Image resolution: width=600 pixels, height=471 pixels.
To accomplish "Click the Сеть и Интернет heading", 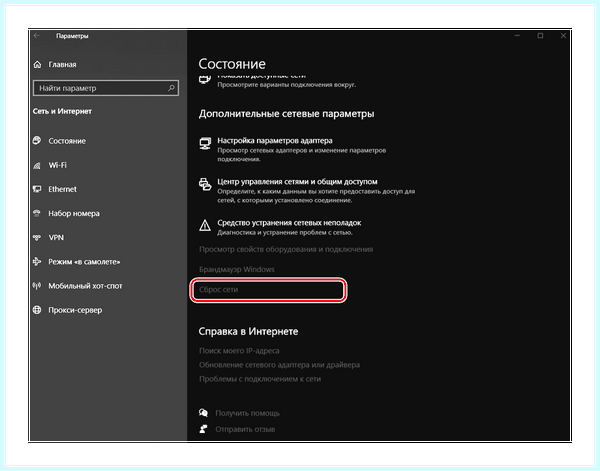I will click(62, 111).
